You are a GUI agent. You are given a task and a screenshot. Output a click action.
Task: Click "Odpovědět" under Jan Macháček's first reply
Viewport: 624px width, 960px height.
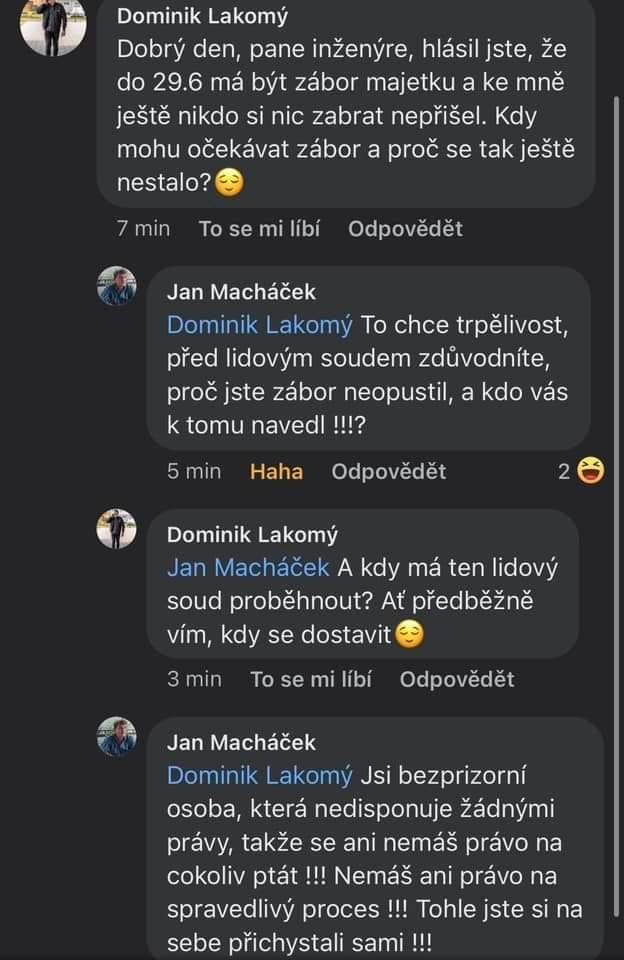(x=389, y=471)
